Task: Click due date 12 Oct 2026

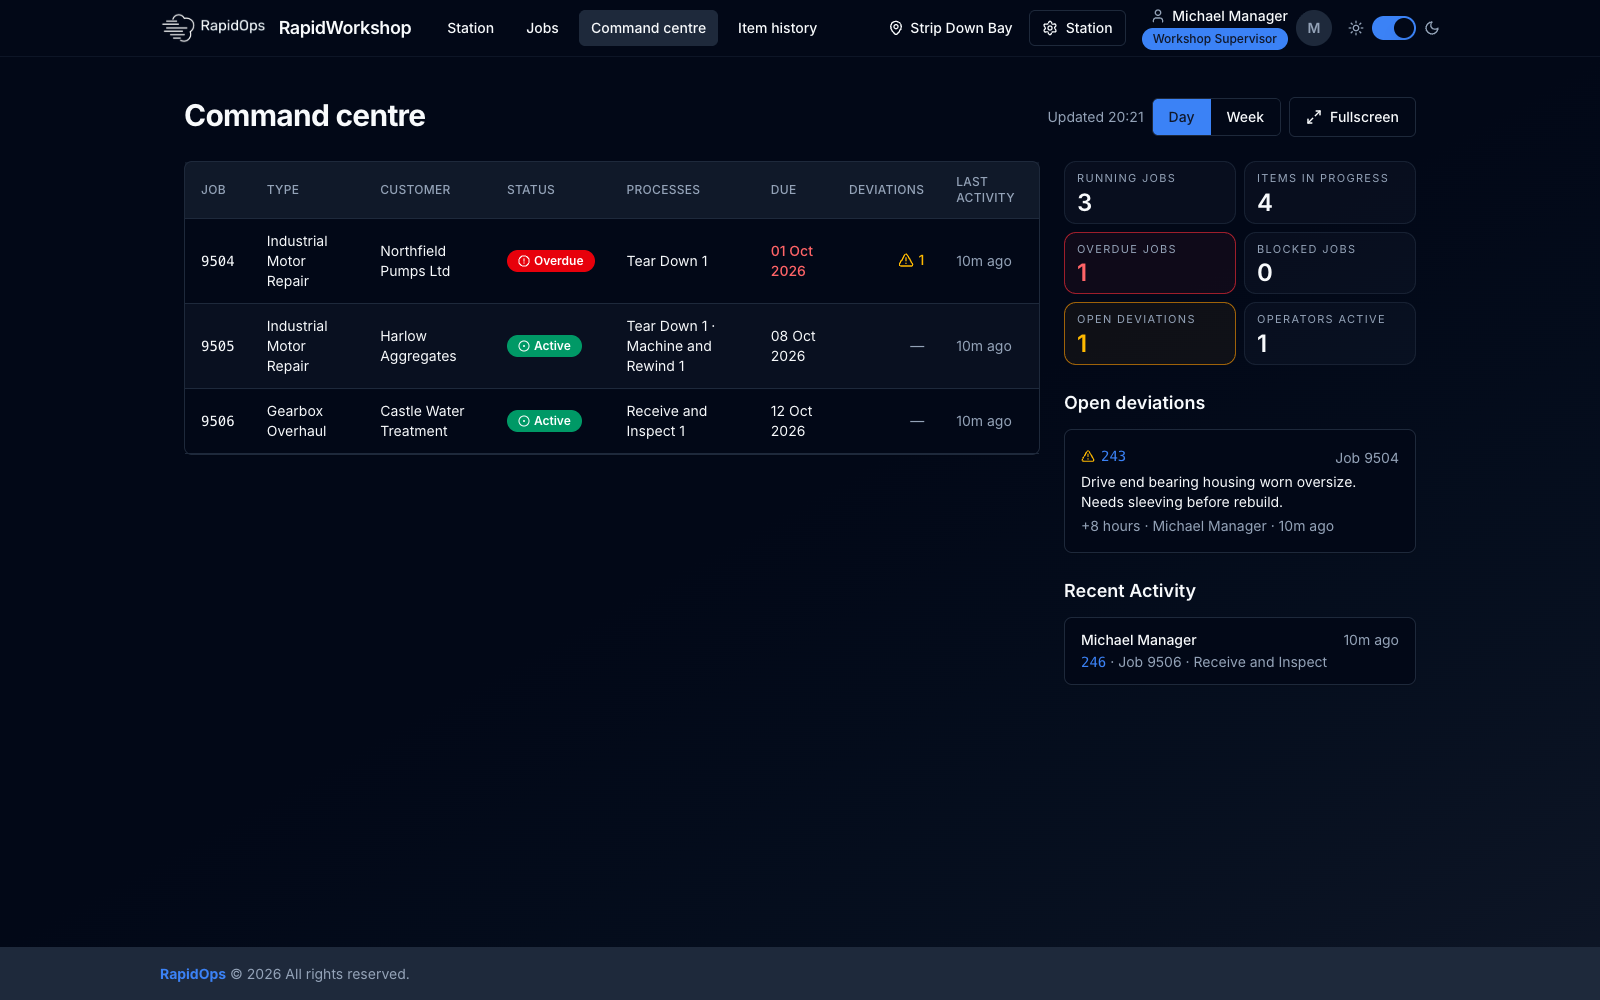Action: 792,421
